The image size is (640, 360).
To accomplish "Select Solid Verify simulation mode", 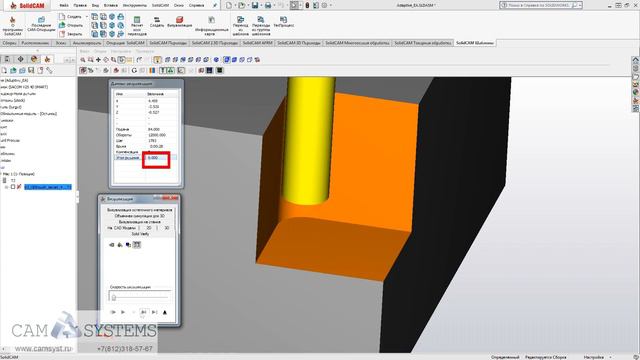I will (140, 234).
